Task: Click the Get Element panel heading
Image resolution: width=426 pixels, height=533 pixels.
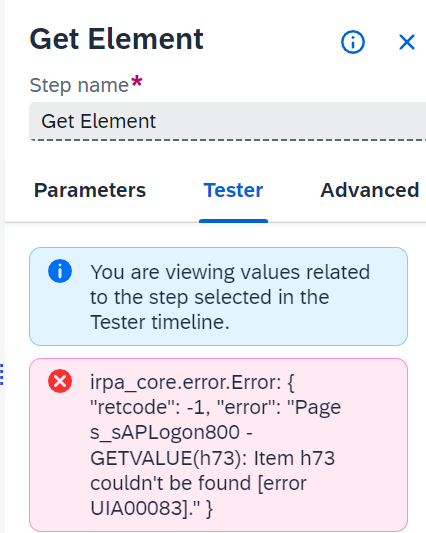Action: (x=116, y=39)
